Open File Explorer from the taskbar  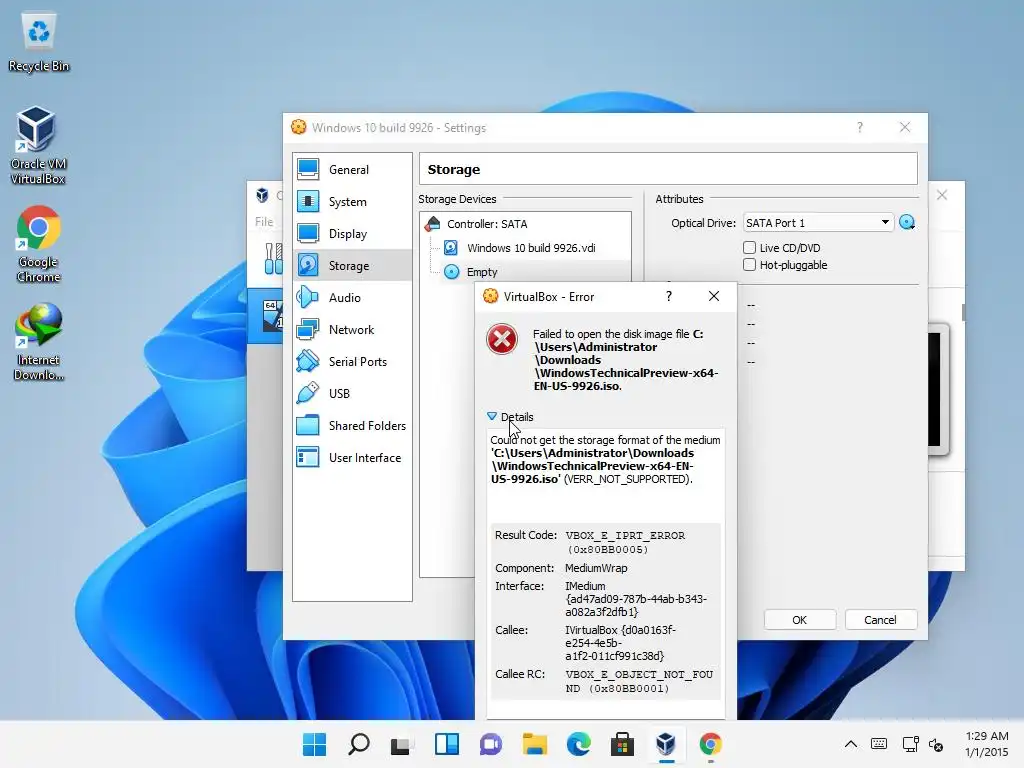tap(534, 744)
